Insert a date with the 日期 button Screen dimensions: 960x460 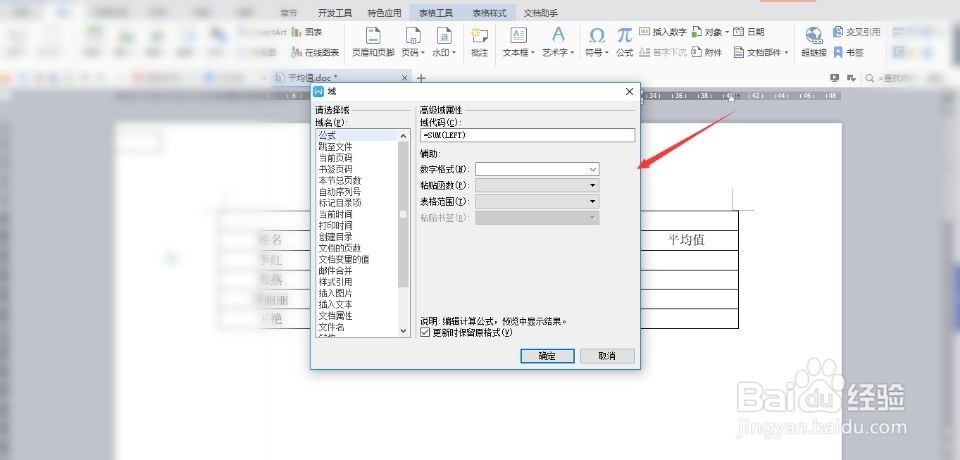coord(749,32)
